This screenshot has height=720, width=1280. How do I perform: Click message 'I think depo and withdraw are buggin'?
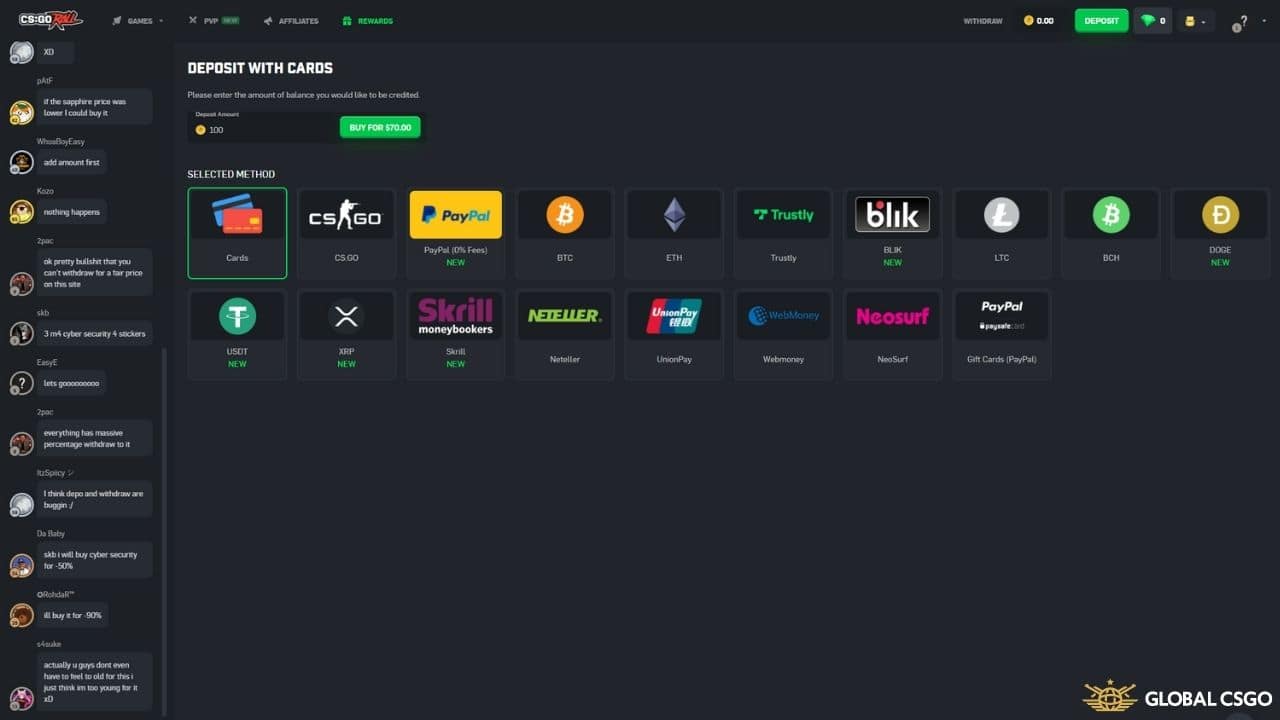(x=95, y=499)
